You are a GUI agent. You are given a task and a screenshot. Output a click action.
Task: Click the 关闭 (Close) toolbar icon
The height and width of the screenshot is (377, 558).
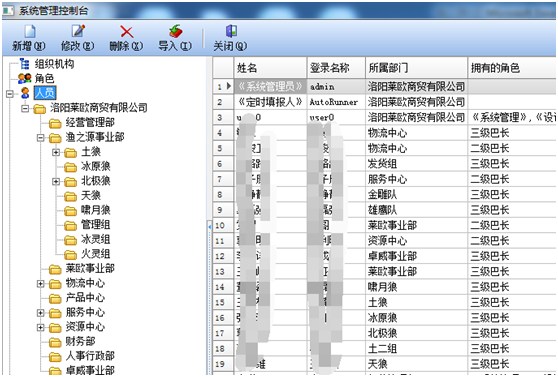pos(231,31)
